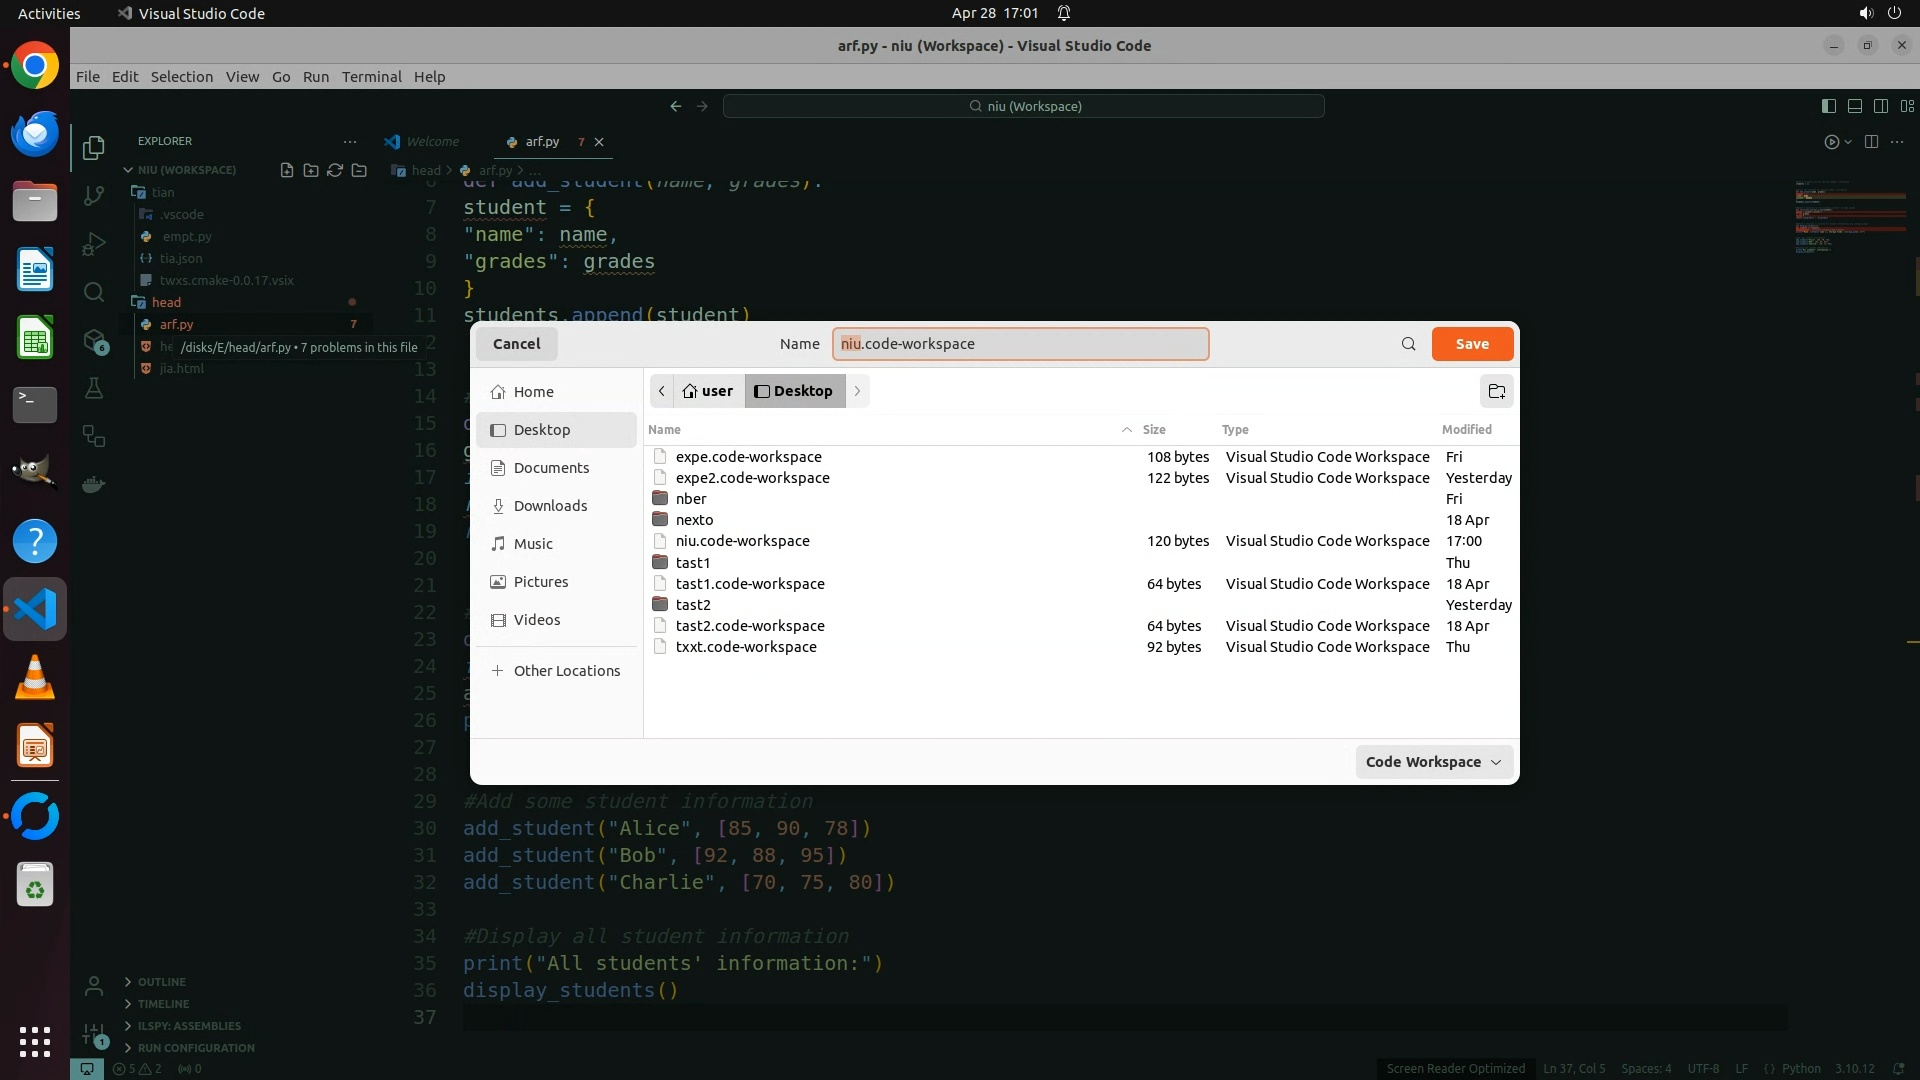The width and height of the screenshot is (1920, 1080).
Task: Open the Docker view in the activity bar
Action: coord(94,484)
